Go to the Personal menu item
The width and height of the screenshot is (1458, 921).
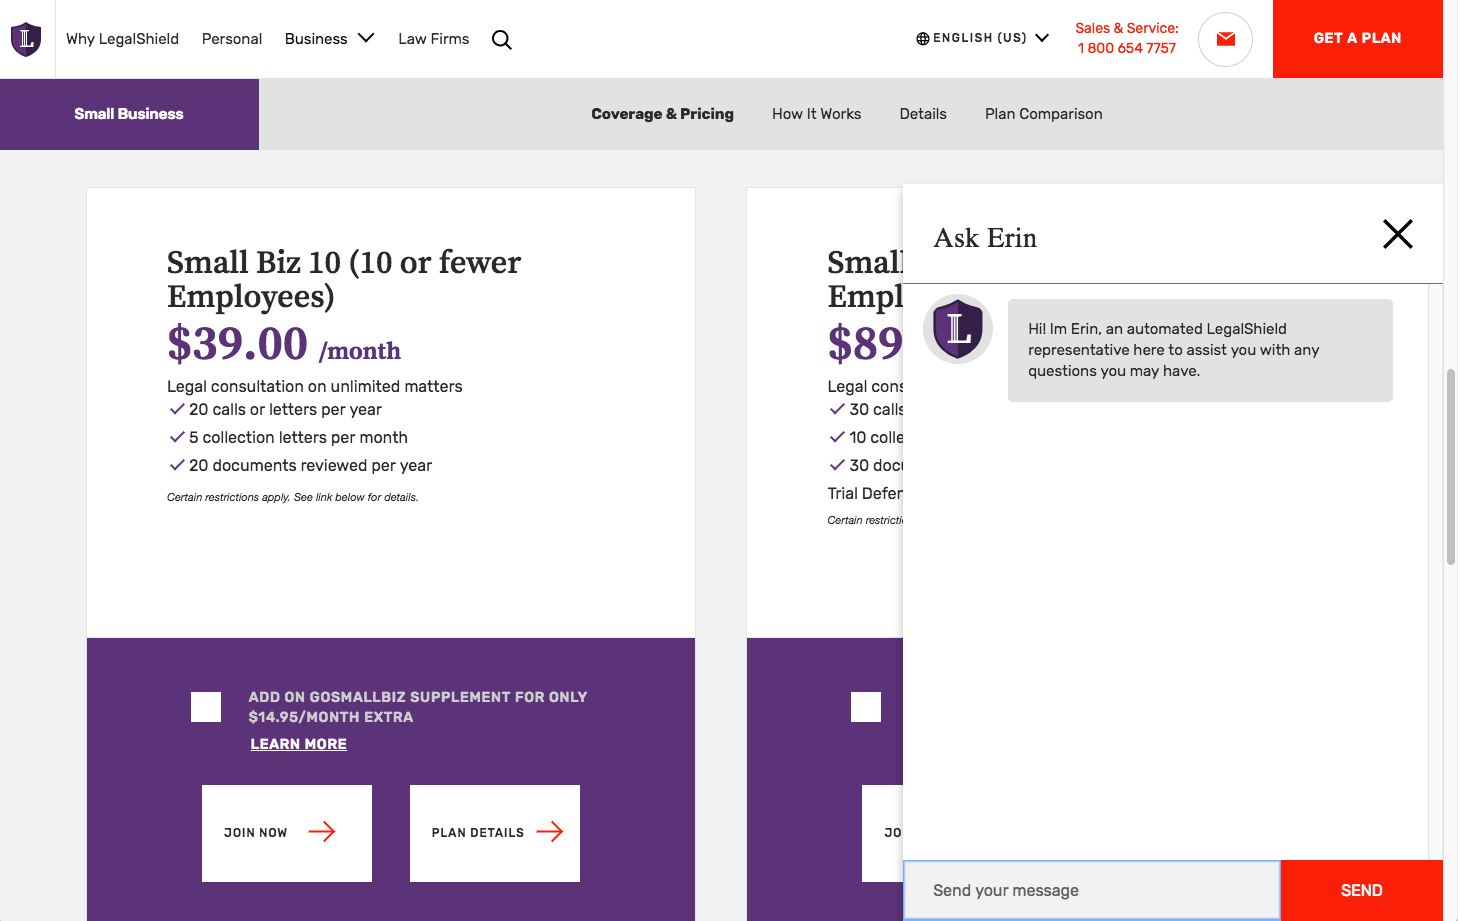[x=232, y=39]
